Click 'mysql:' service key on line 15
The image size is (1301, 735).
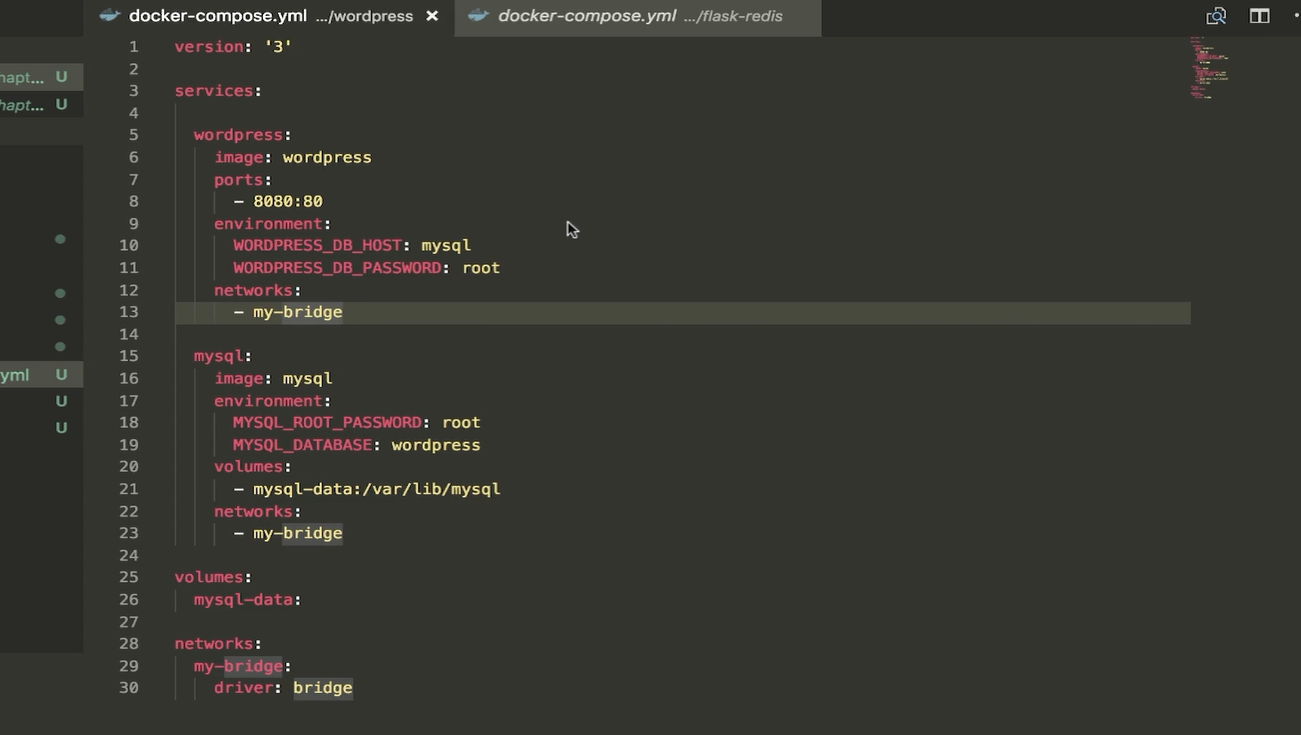coord(223,356)
